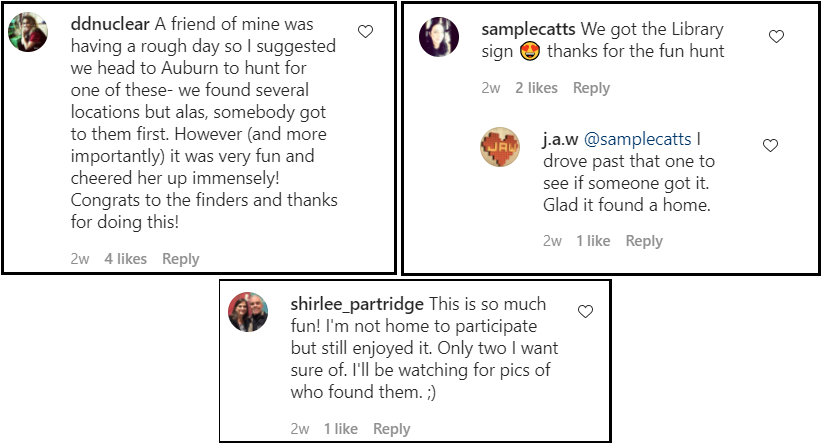Like shirlee_partridge's comment with the heart
This screenshot has height=446, width=825.
point(585,312)
